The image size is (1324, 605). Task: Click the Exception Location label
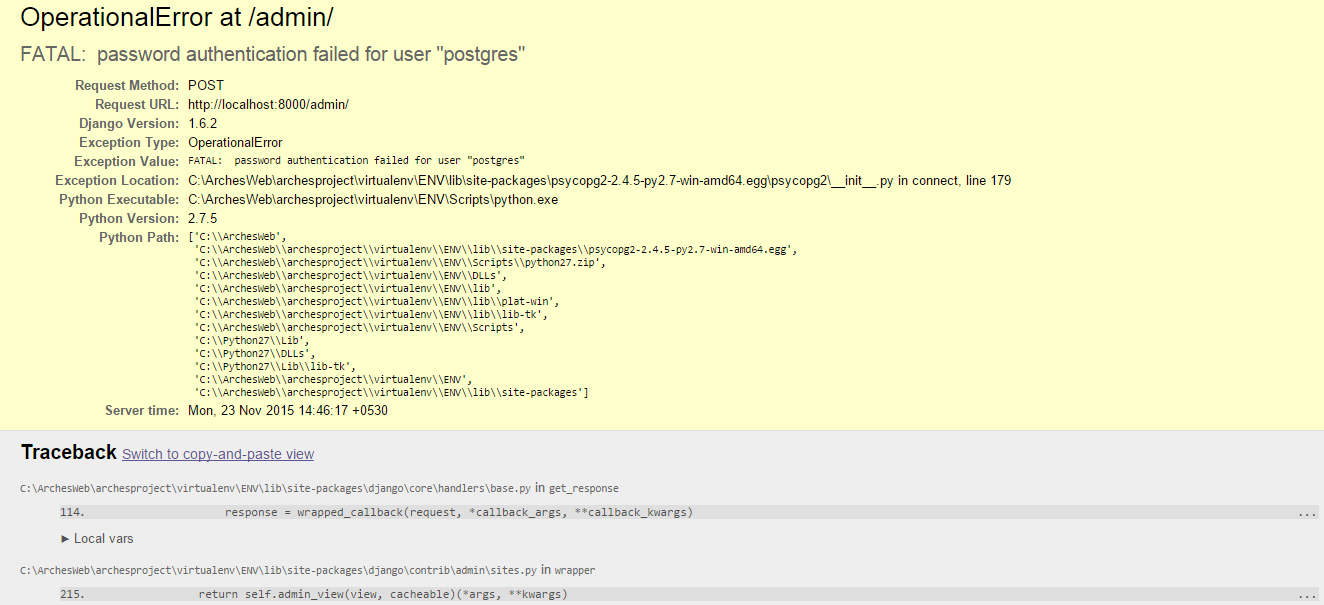tap(117, 181)
